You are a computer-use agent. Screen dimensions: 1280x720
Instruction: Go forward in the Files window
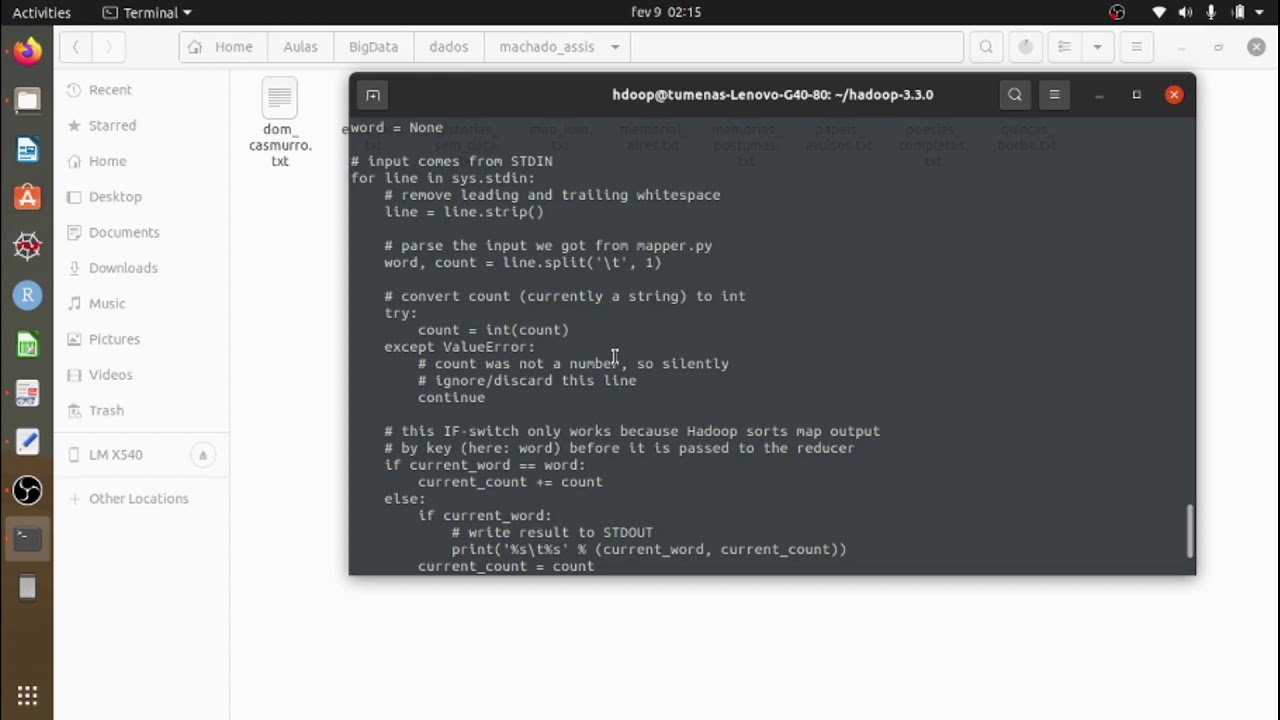(x=108, y=47)
